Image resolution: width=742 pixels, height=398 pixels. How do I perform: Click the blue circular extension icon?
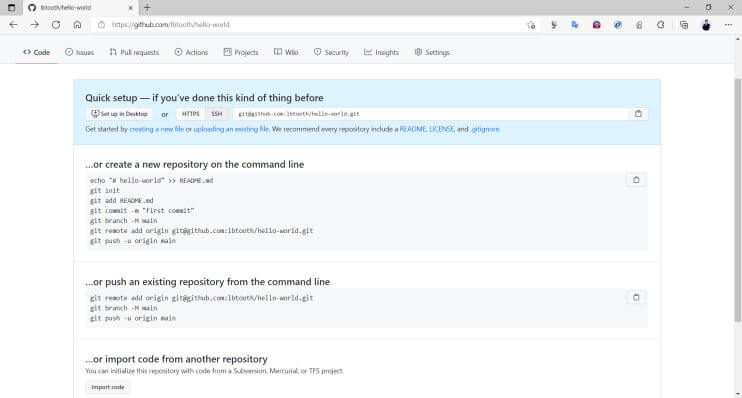[x=618, y=25]
